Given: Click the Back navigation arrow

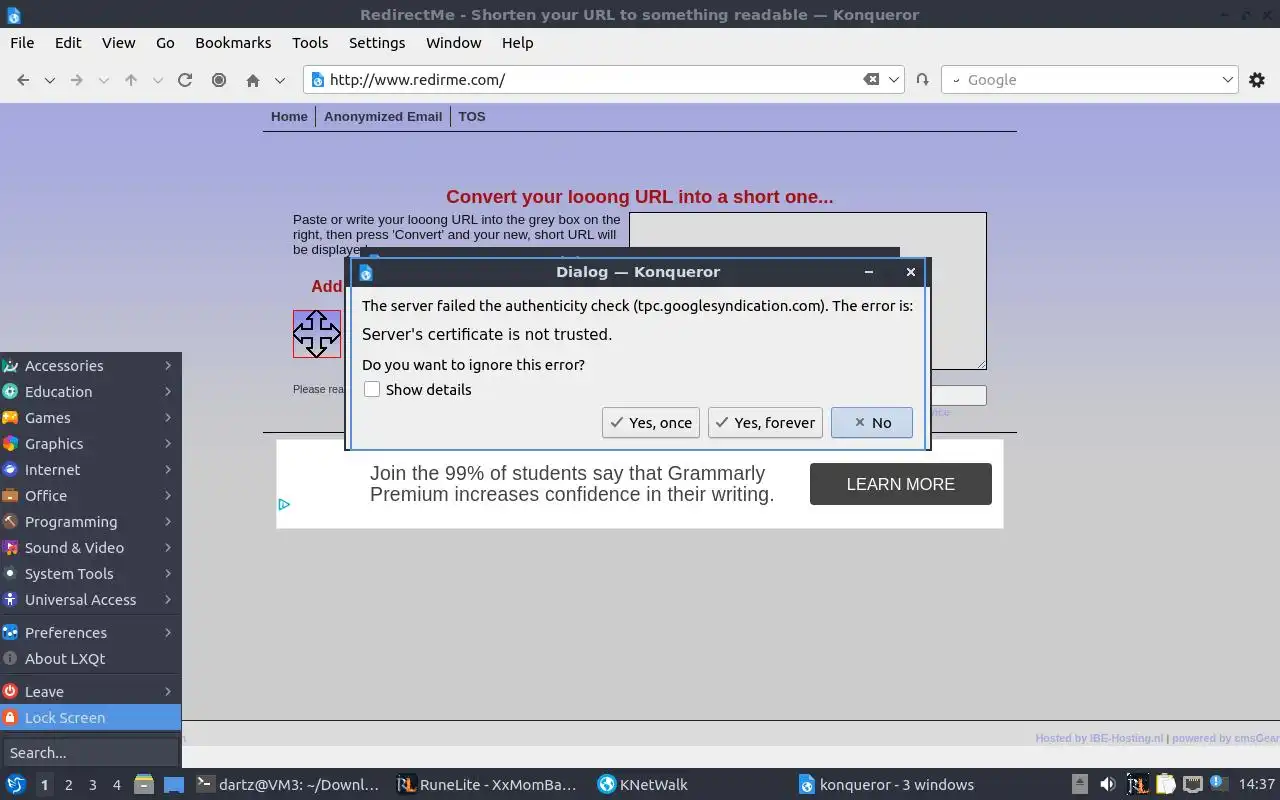Looking at the screenshot, I should point(23,80).
